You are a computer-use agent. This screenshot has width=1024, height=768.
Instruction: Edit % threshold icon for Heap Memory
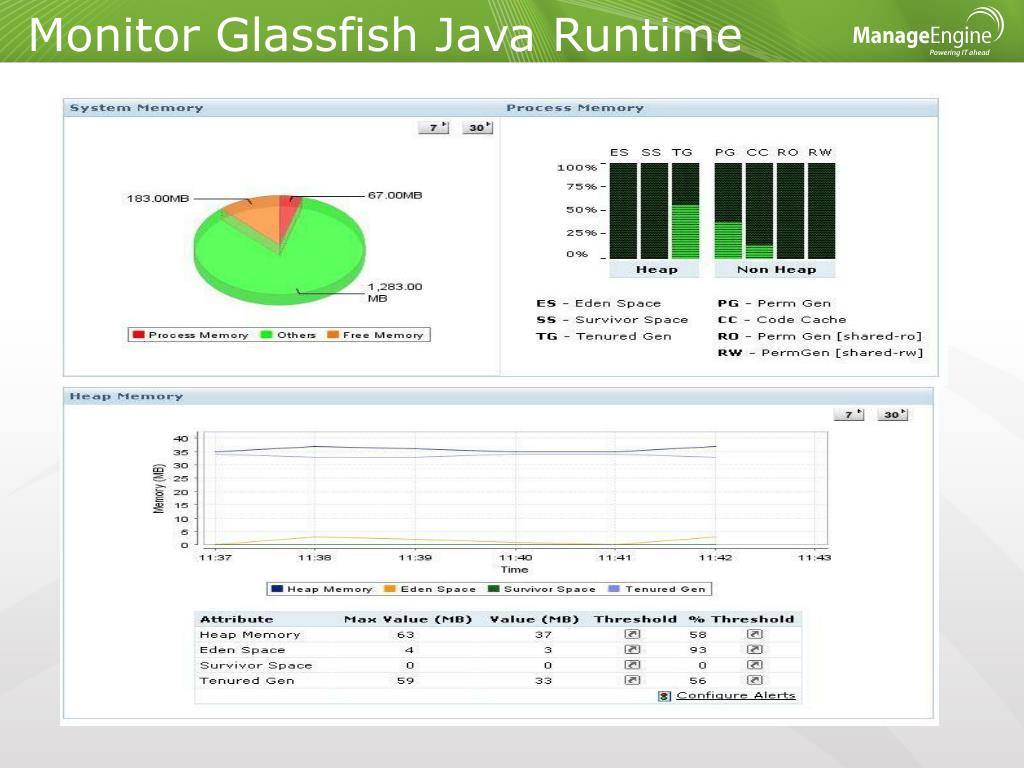click(754, 634)
